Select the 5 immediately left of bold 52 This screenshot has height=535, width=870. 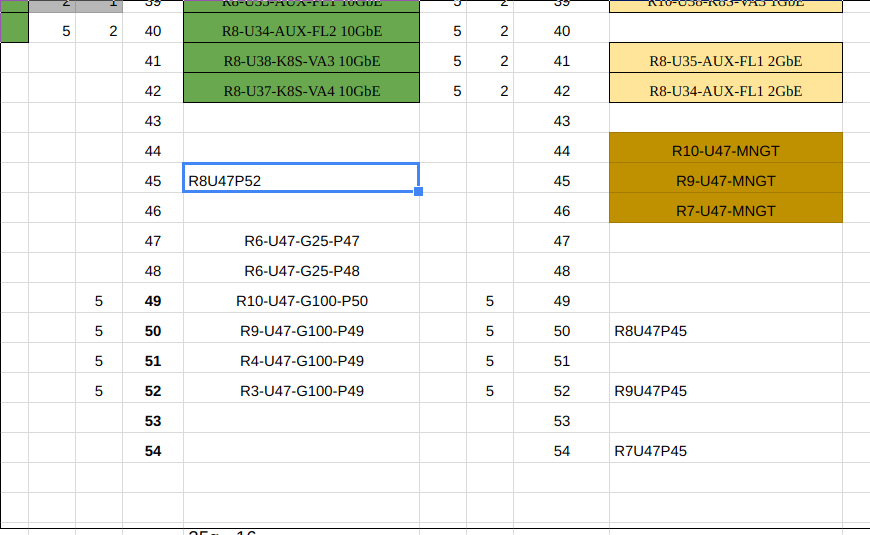tap(99, 391)
